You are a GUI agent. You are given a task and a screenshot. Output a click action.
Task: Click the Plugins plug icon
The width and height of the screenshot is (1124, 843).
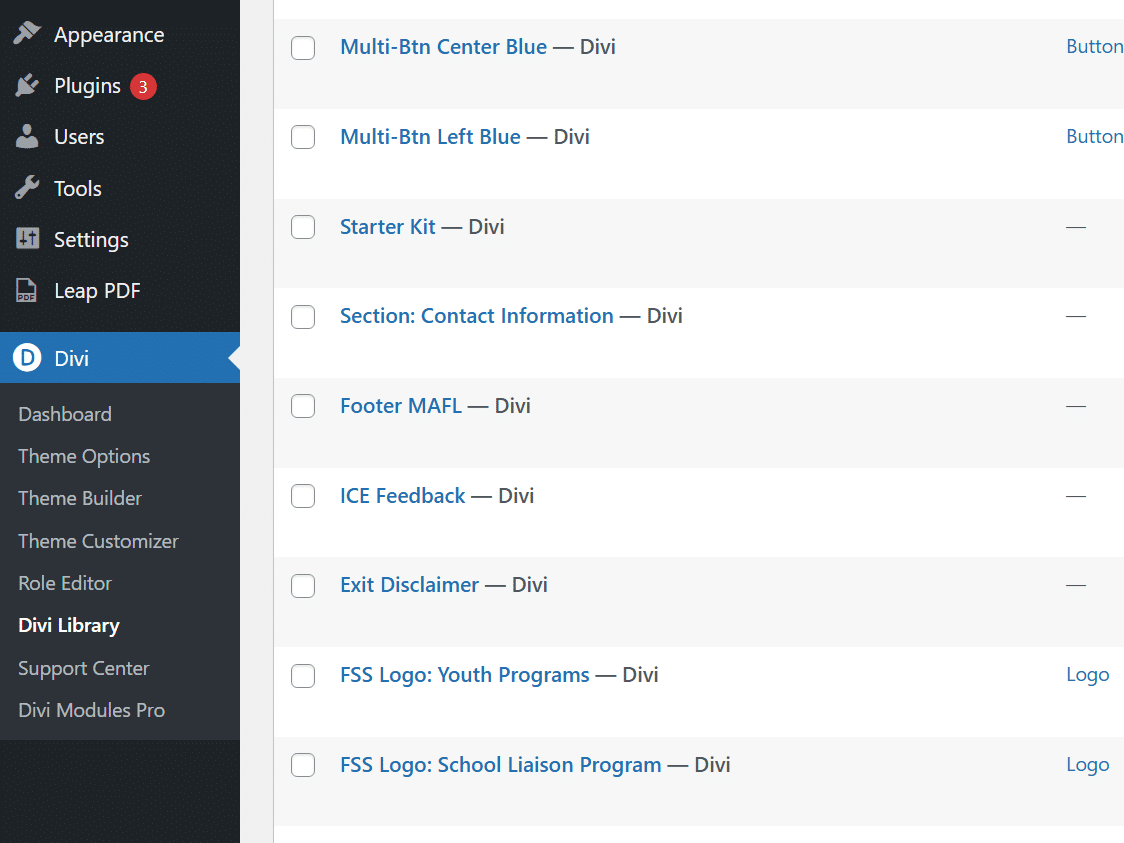(x=27, y=85)
